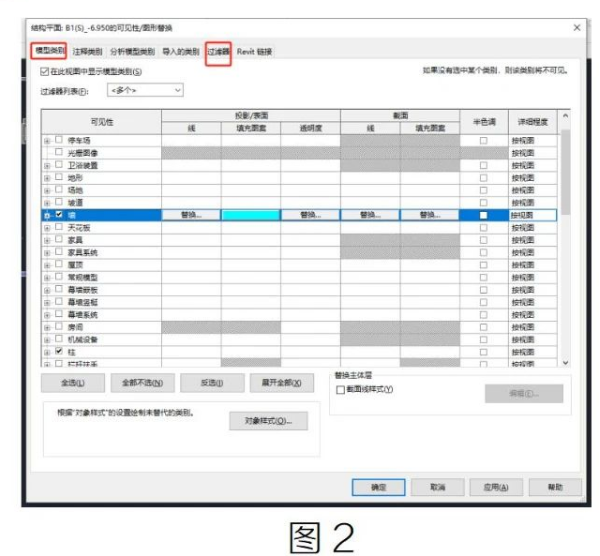Click the 全部不选(N) button
The height and width of the screenshot is (556, 600).
[x=142, y=383]
